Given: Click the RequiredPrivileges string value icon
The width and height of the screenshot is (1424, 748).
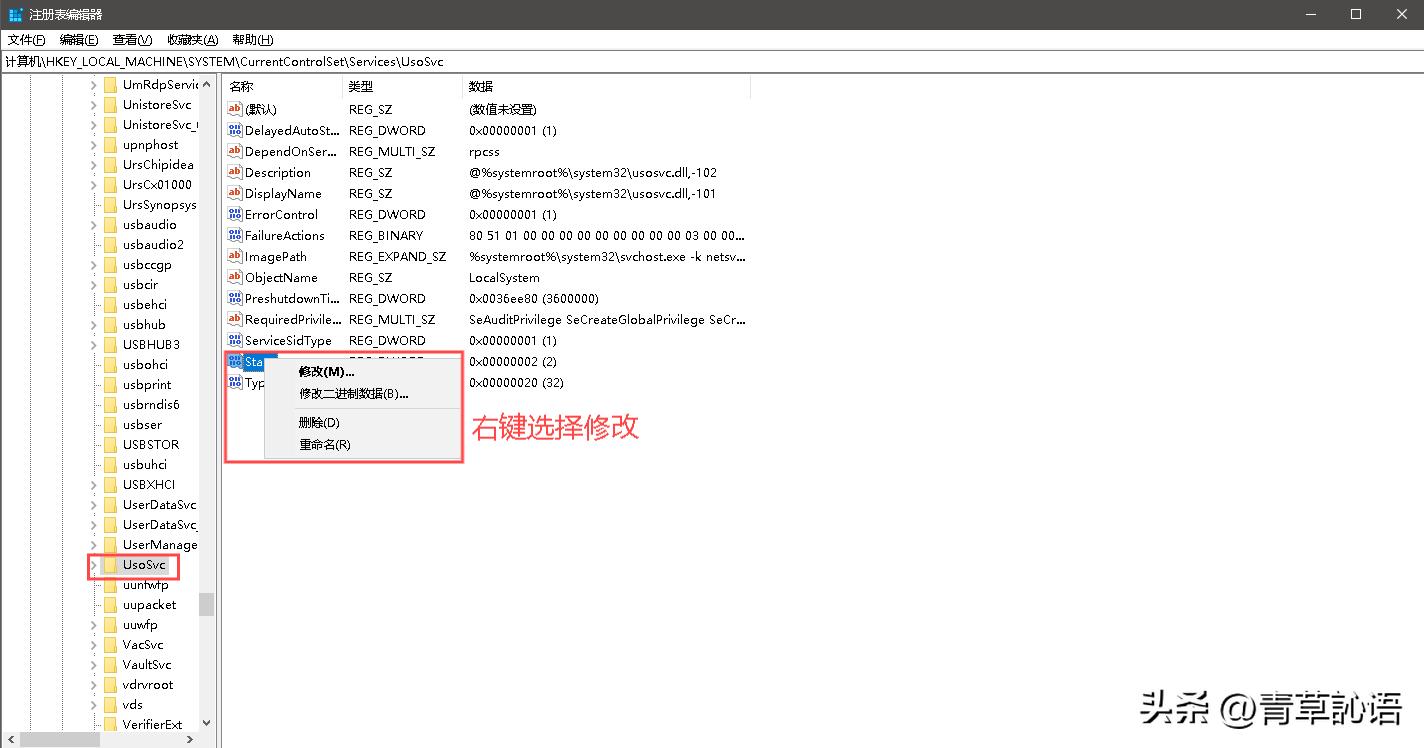Looking at the screenshot, I should point(235,320).
